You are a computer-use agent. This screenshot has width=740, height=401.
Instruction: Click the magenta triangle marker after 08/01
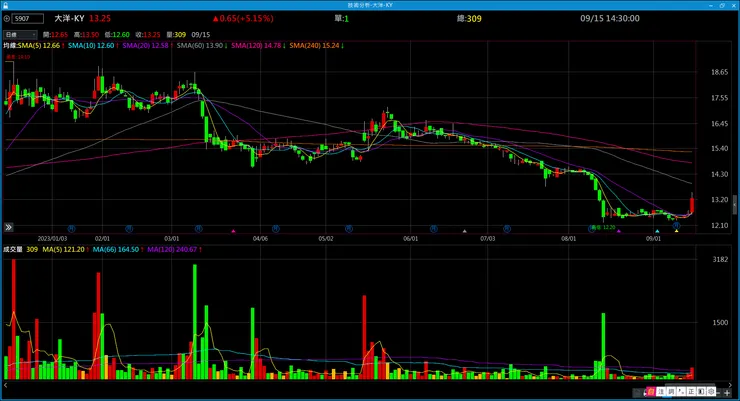pyautogui.click(x=618, y=231)
